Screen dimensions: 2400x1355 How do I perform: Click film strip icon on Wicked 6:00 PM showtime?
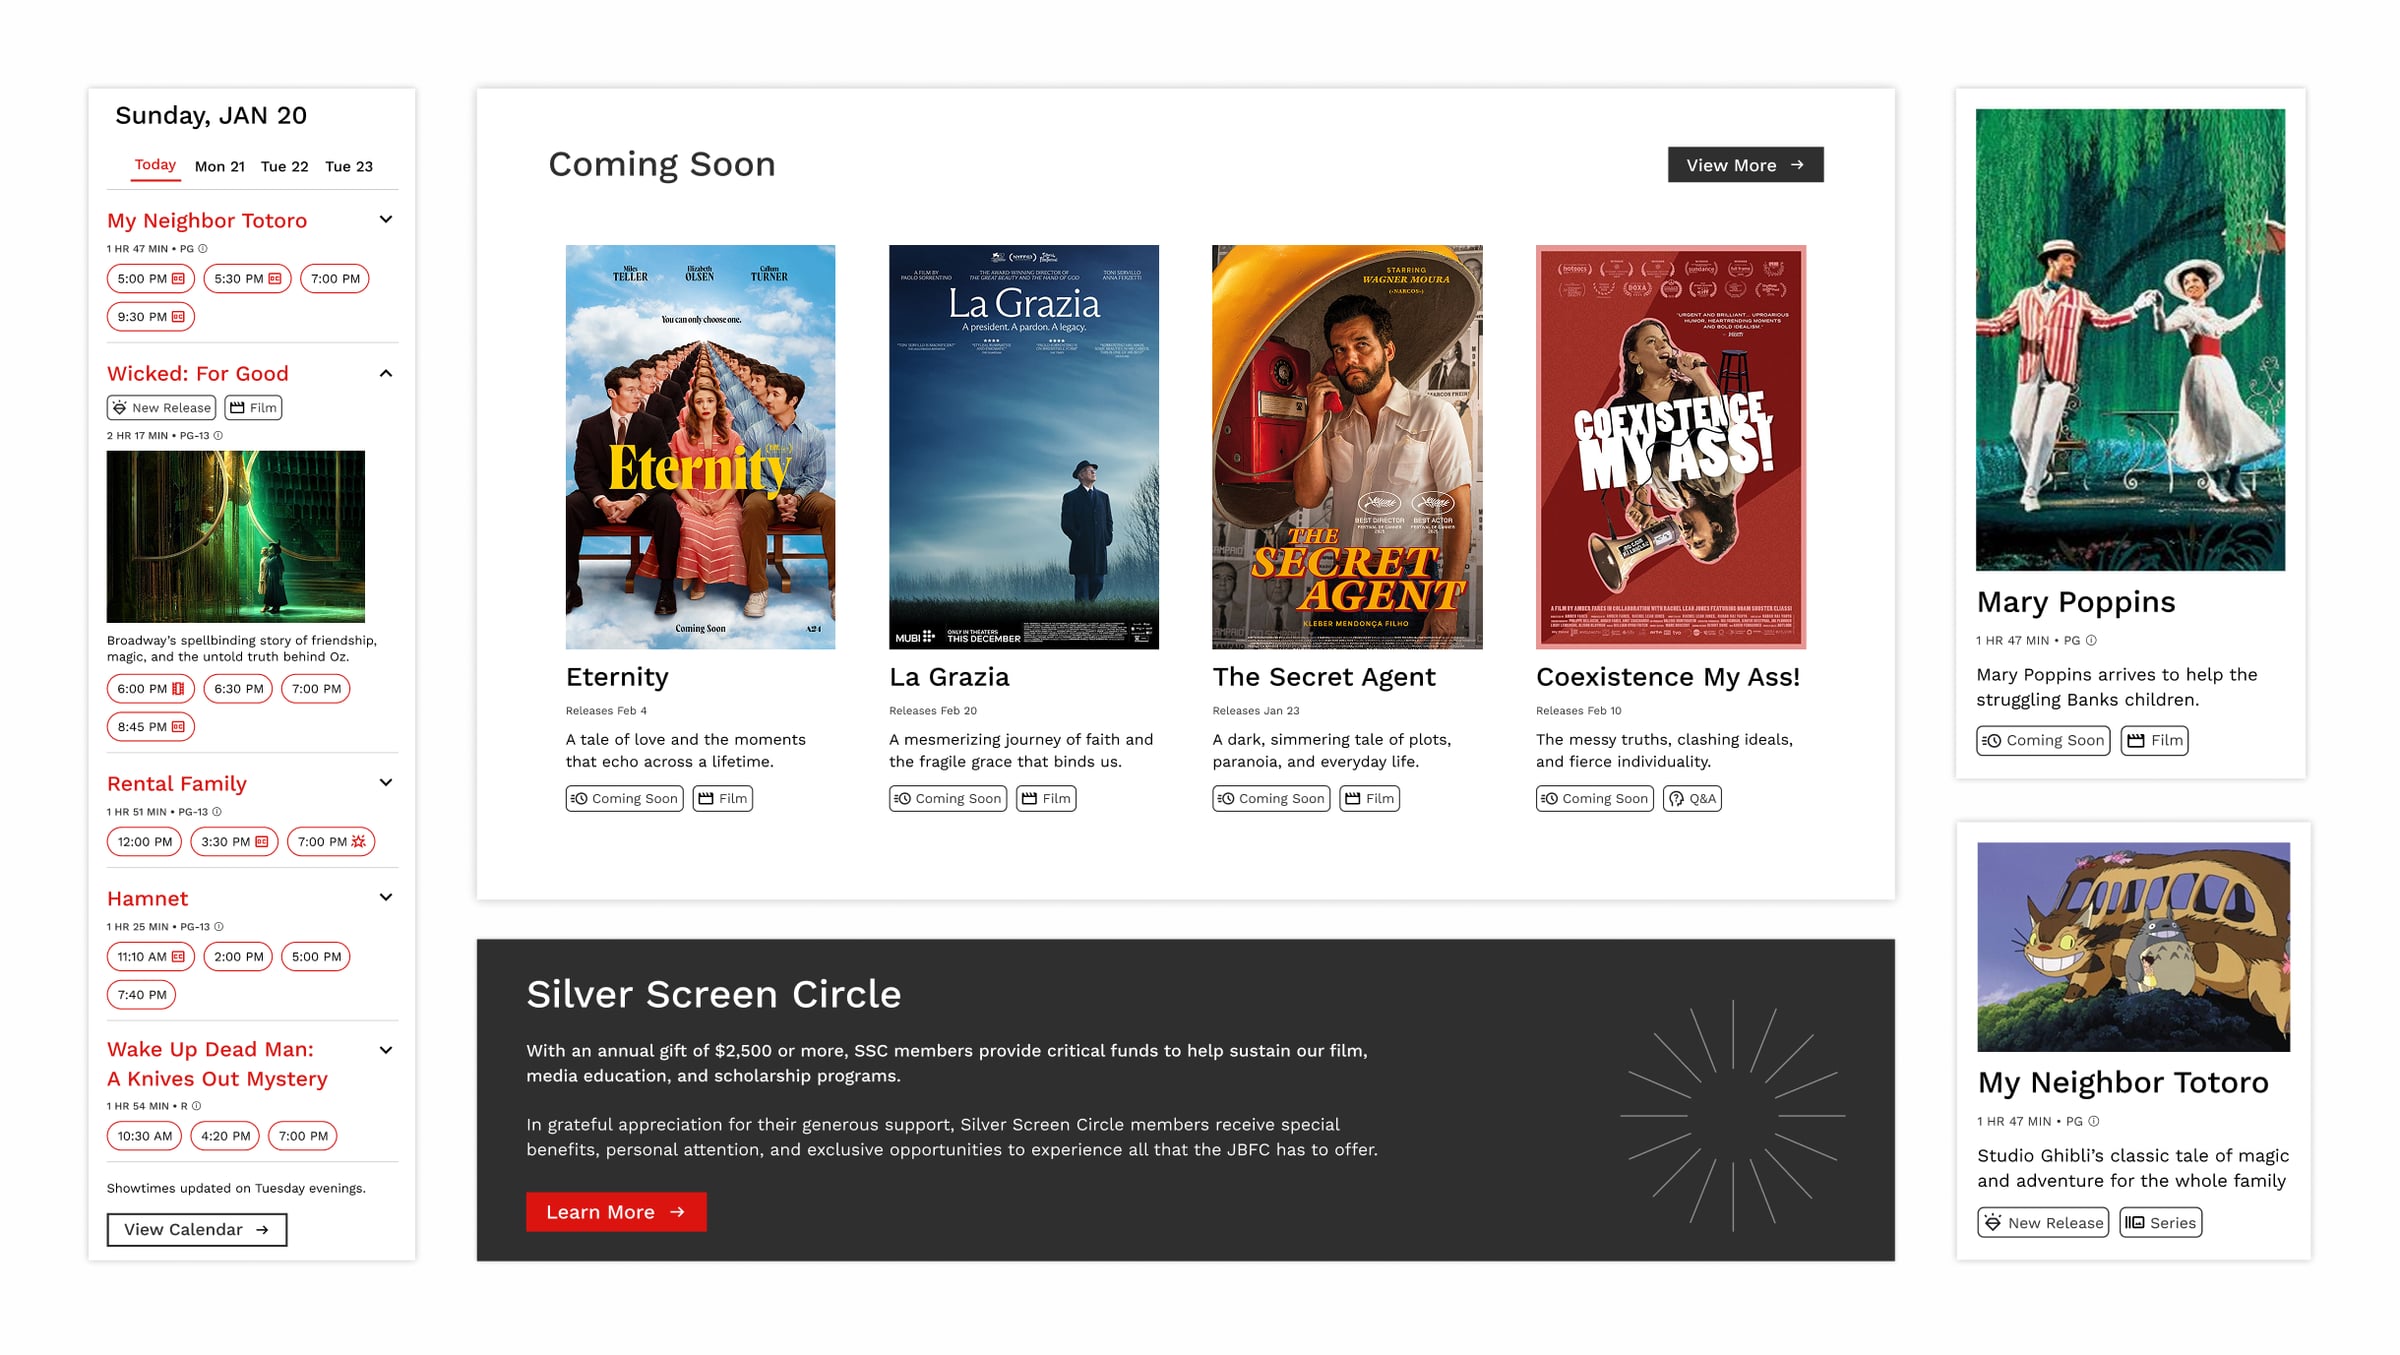[x=178, y=689]
